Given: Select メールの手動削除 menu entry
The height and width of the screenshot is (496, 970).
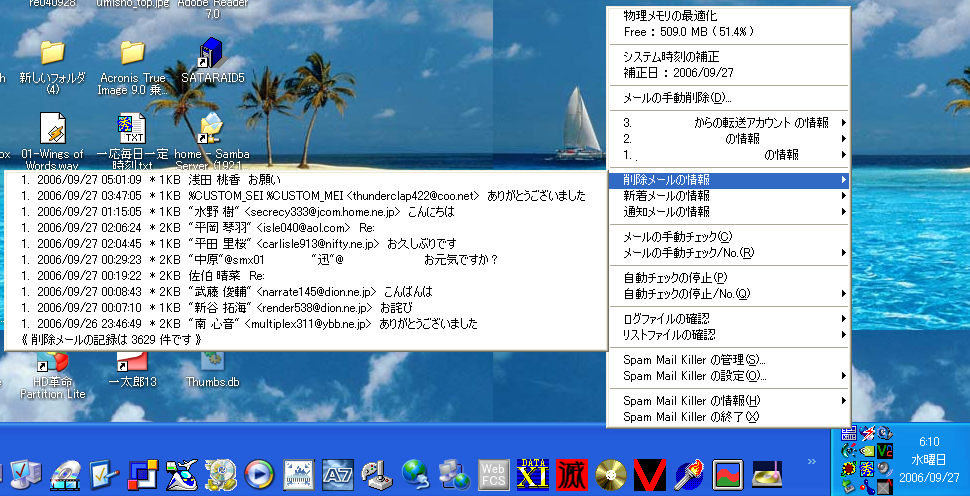Looking at the screenshot, I should 677,98.
